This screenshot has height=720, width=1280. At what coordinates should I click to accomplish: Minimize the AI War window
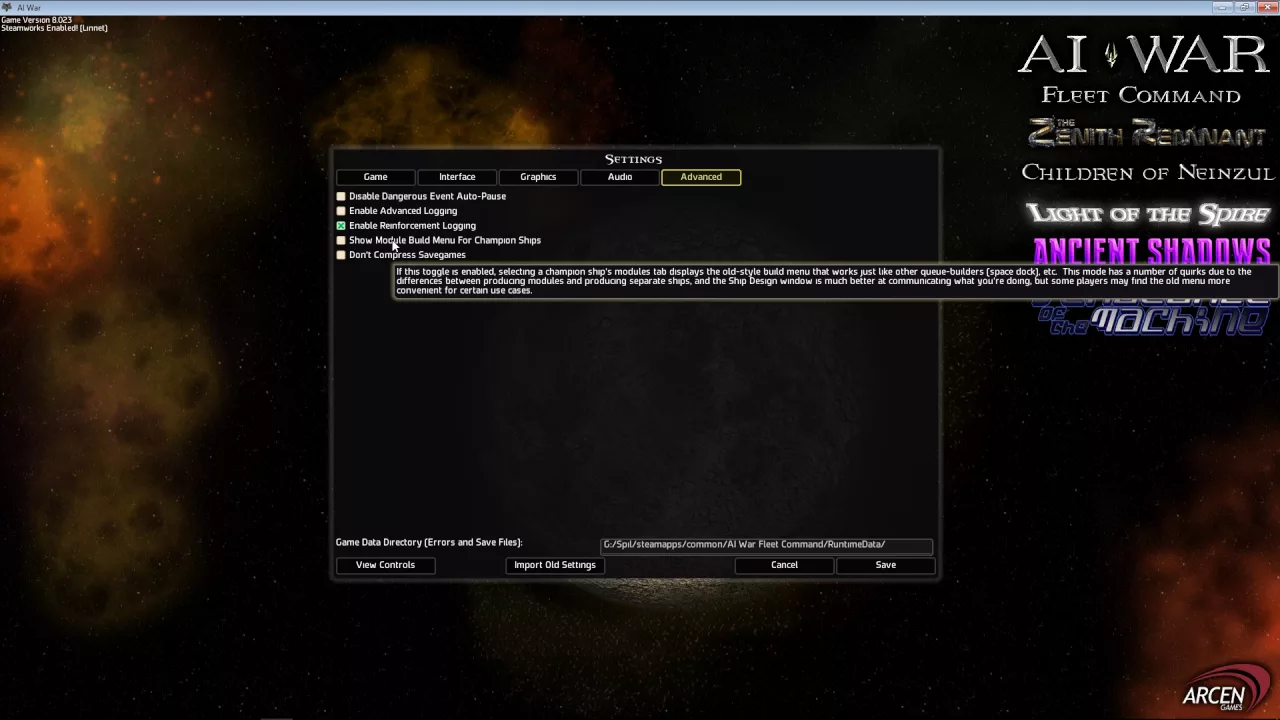pyautogui.click(x=1222, y=7)
